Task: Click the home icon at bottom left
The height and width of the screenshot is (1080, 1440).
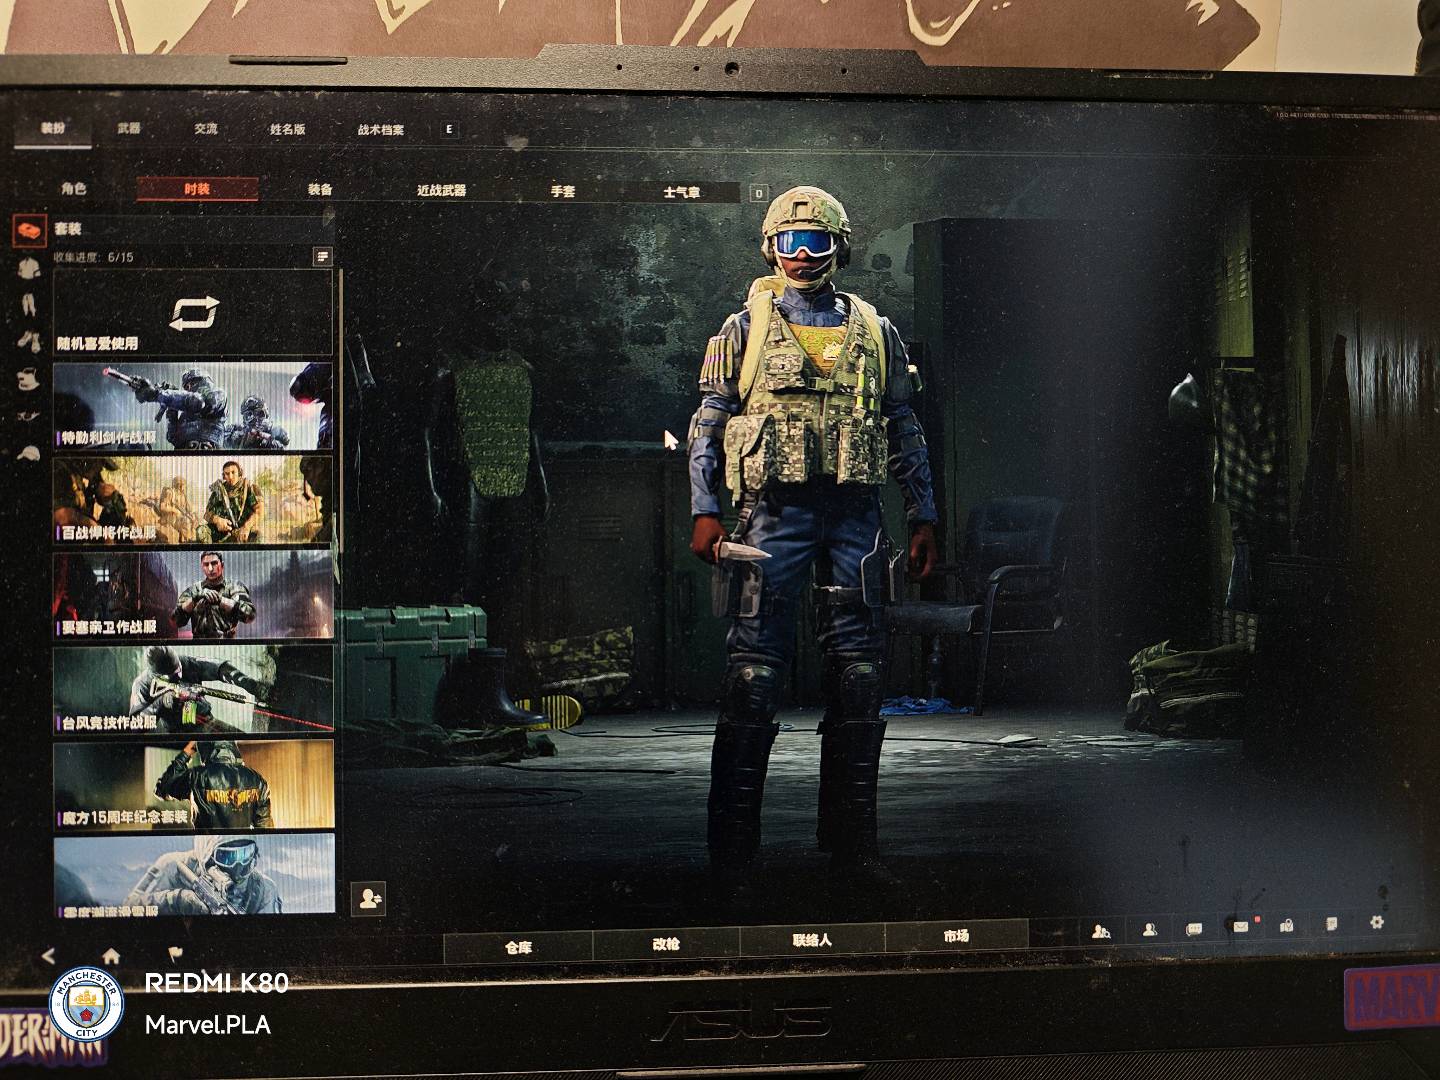Action: [x=111, y=956]
